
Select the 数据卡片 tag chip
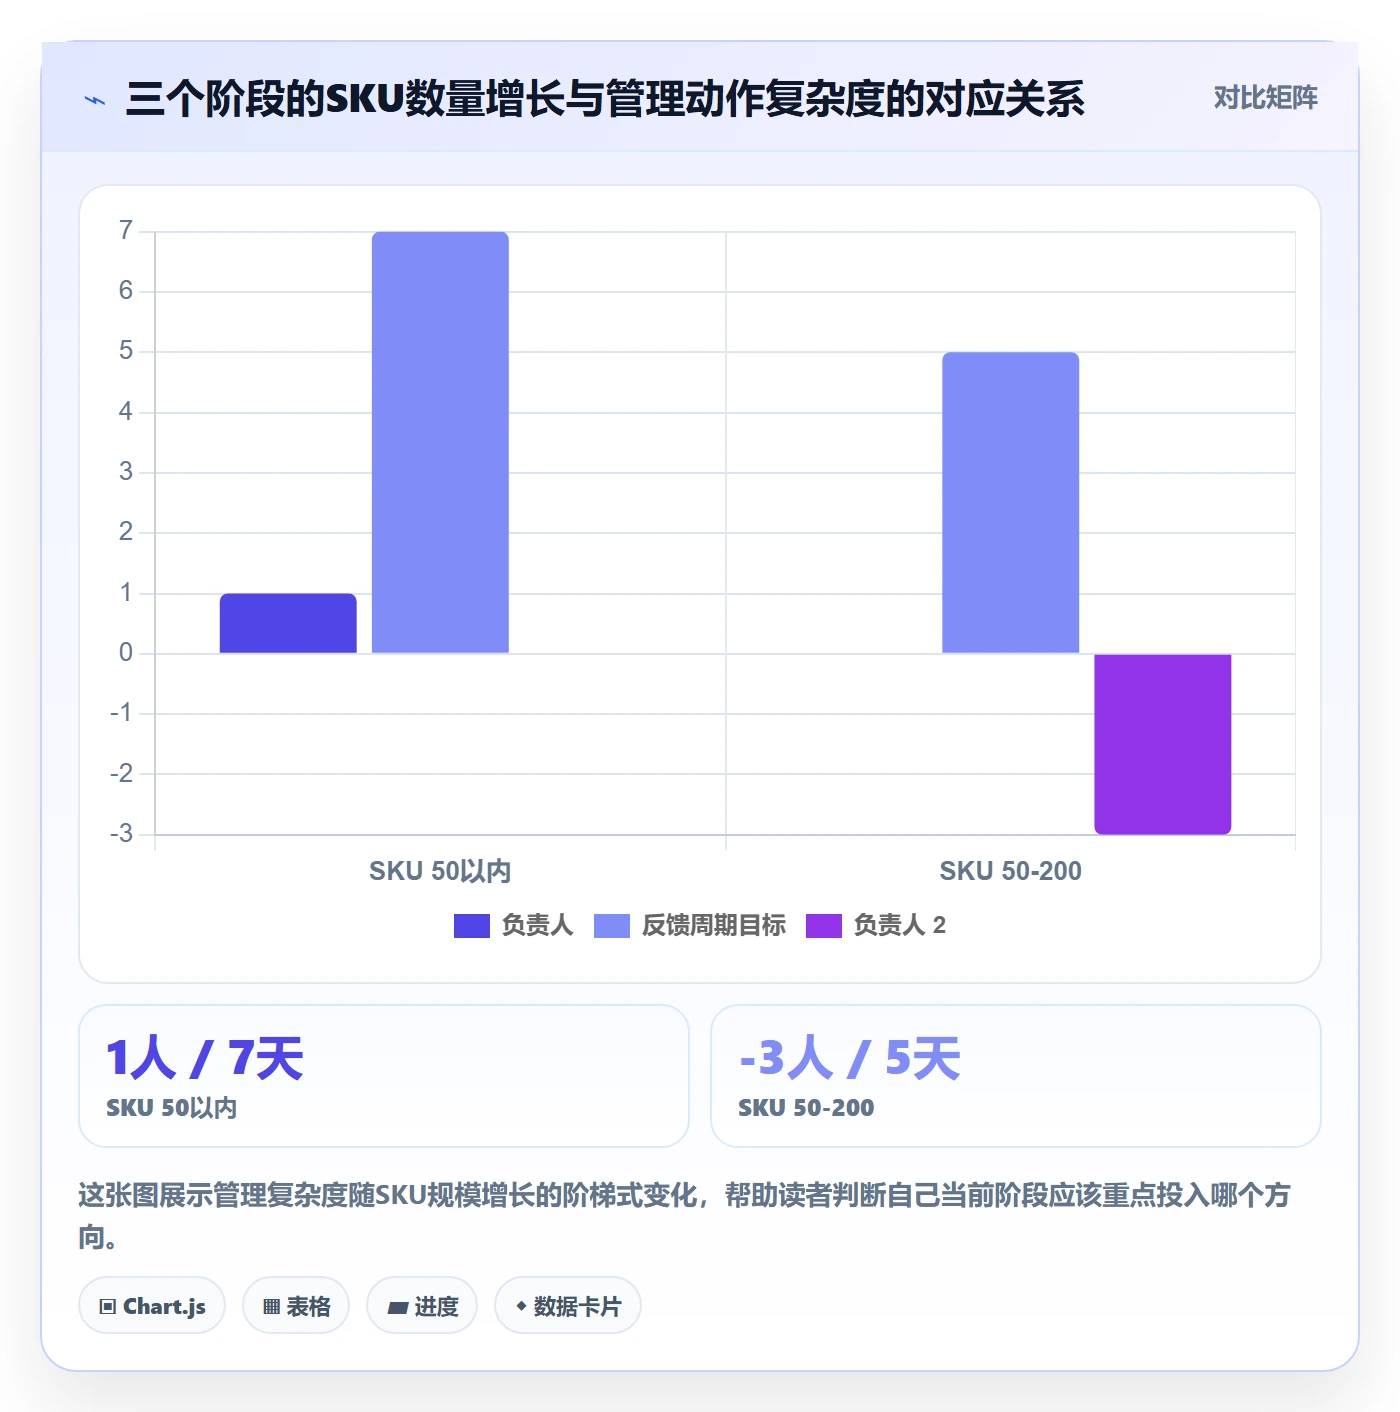pos(568,1306)
